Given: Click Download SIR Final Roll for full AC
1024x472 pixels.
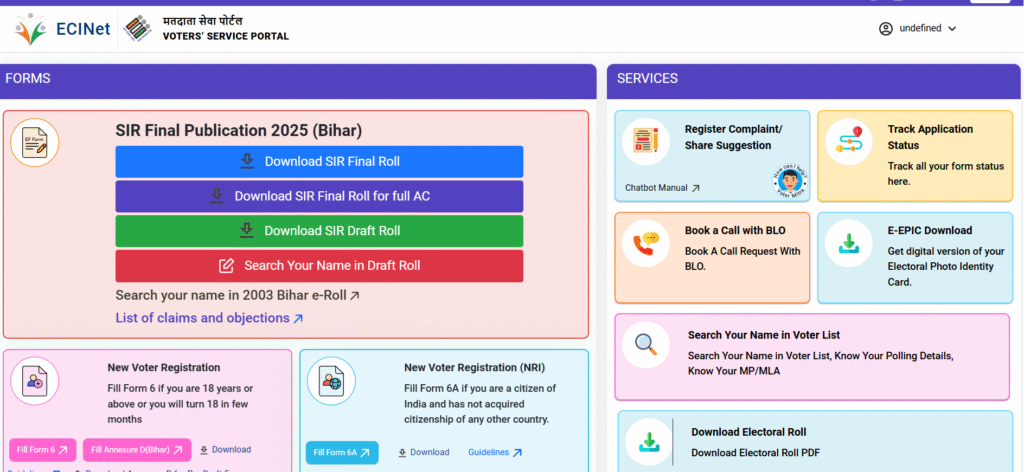Looking at the screenshot, I should pyautogui.click(x=319, y=197).
